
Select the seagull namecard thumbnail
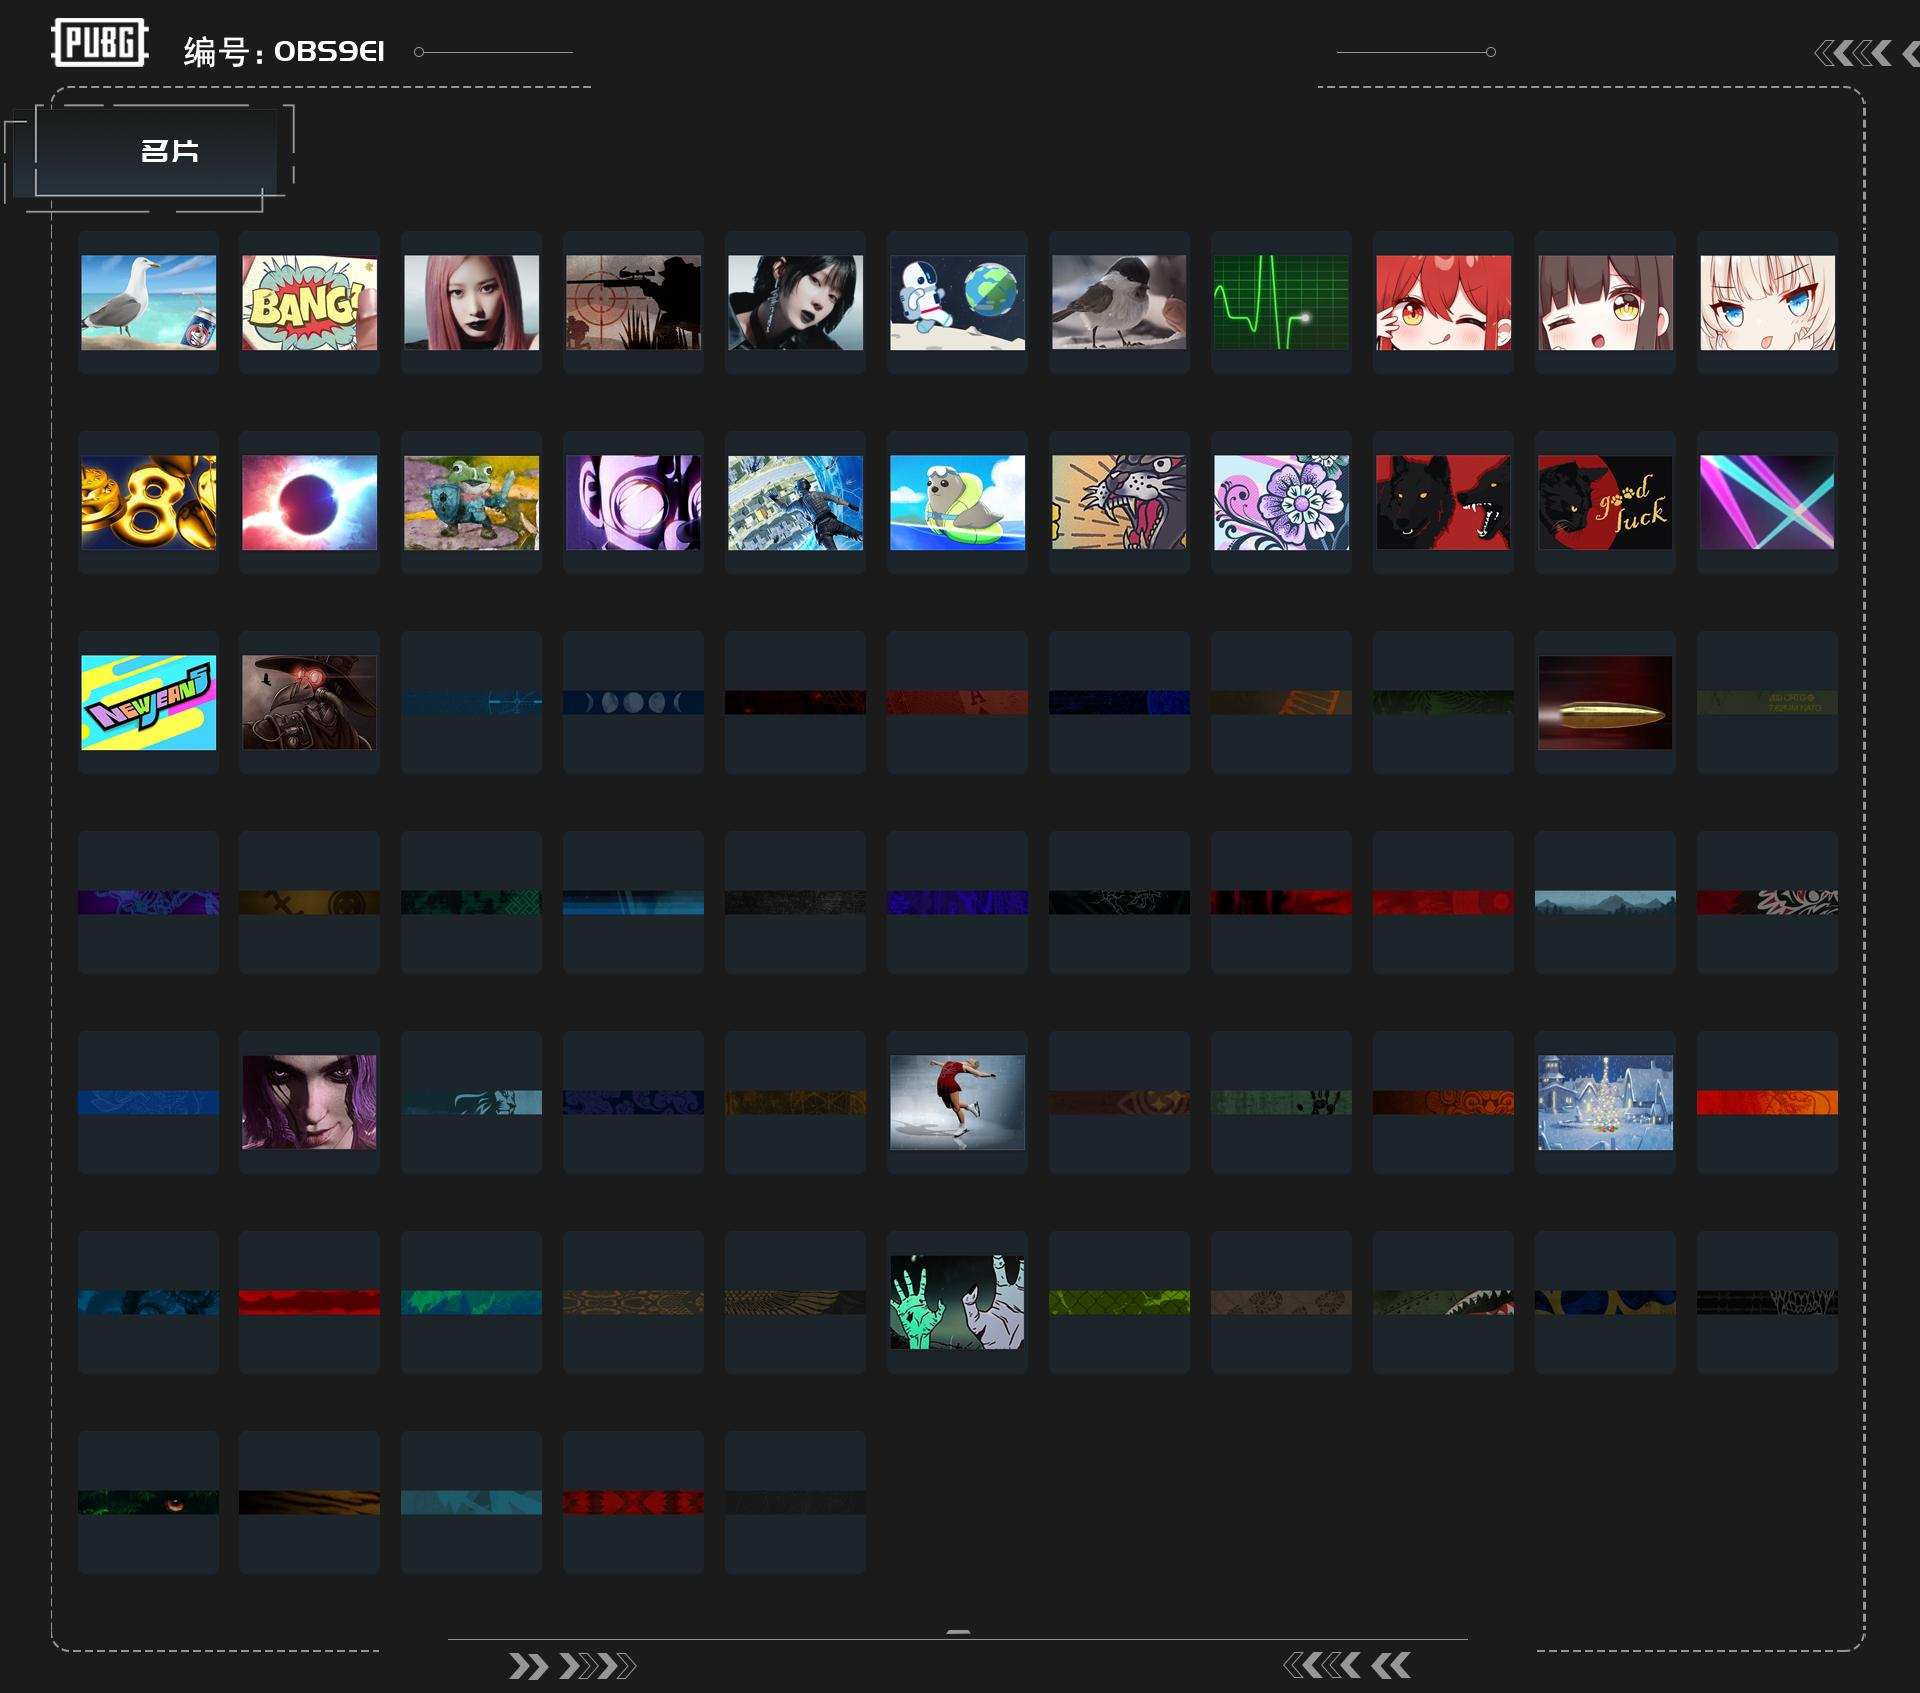pyautogui.click(x=148, y=302)
